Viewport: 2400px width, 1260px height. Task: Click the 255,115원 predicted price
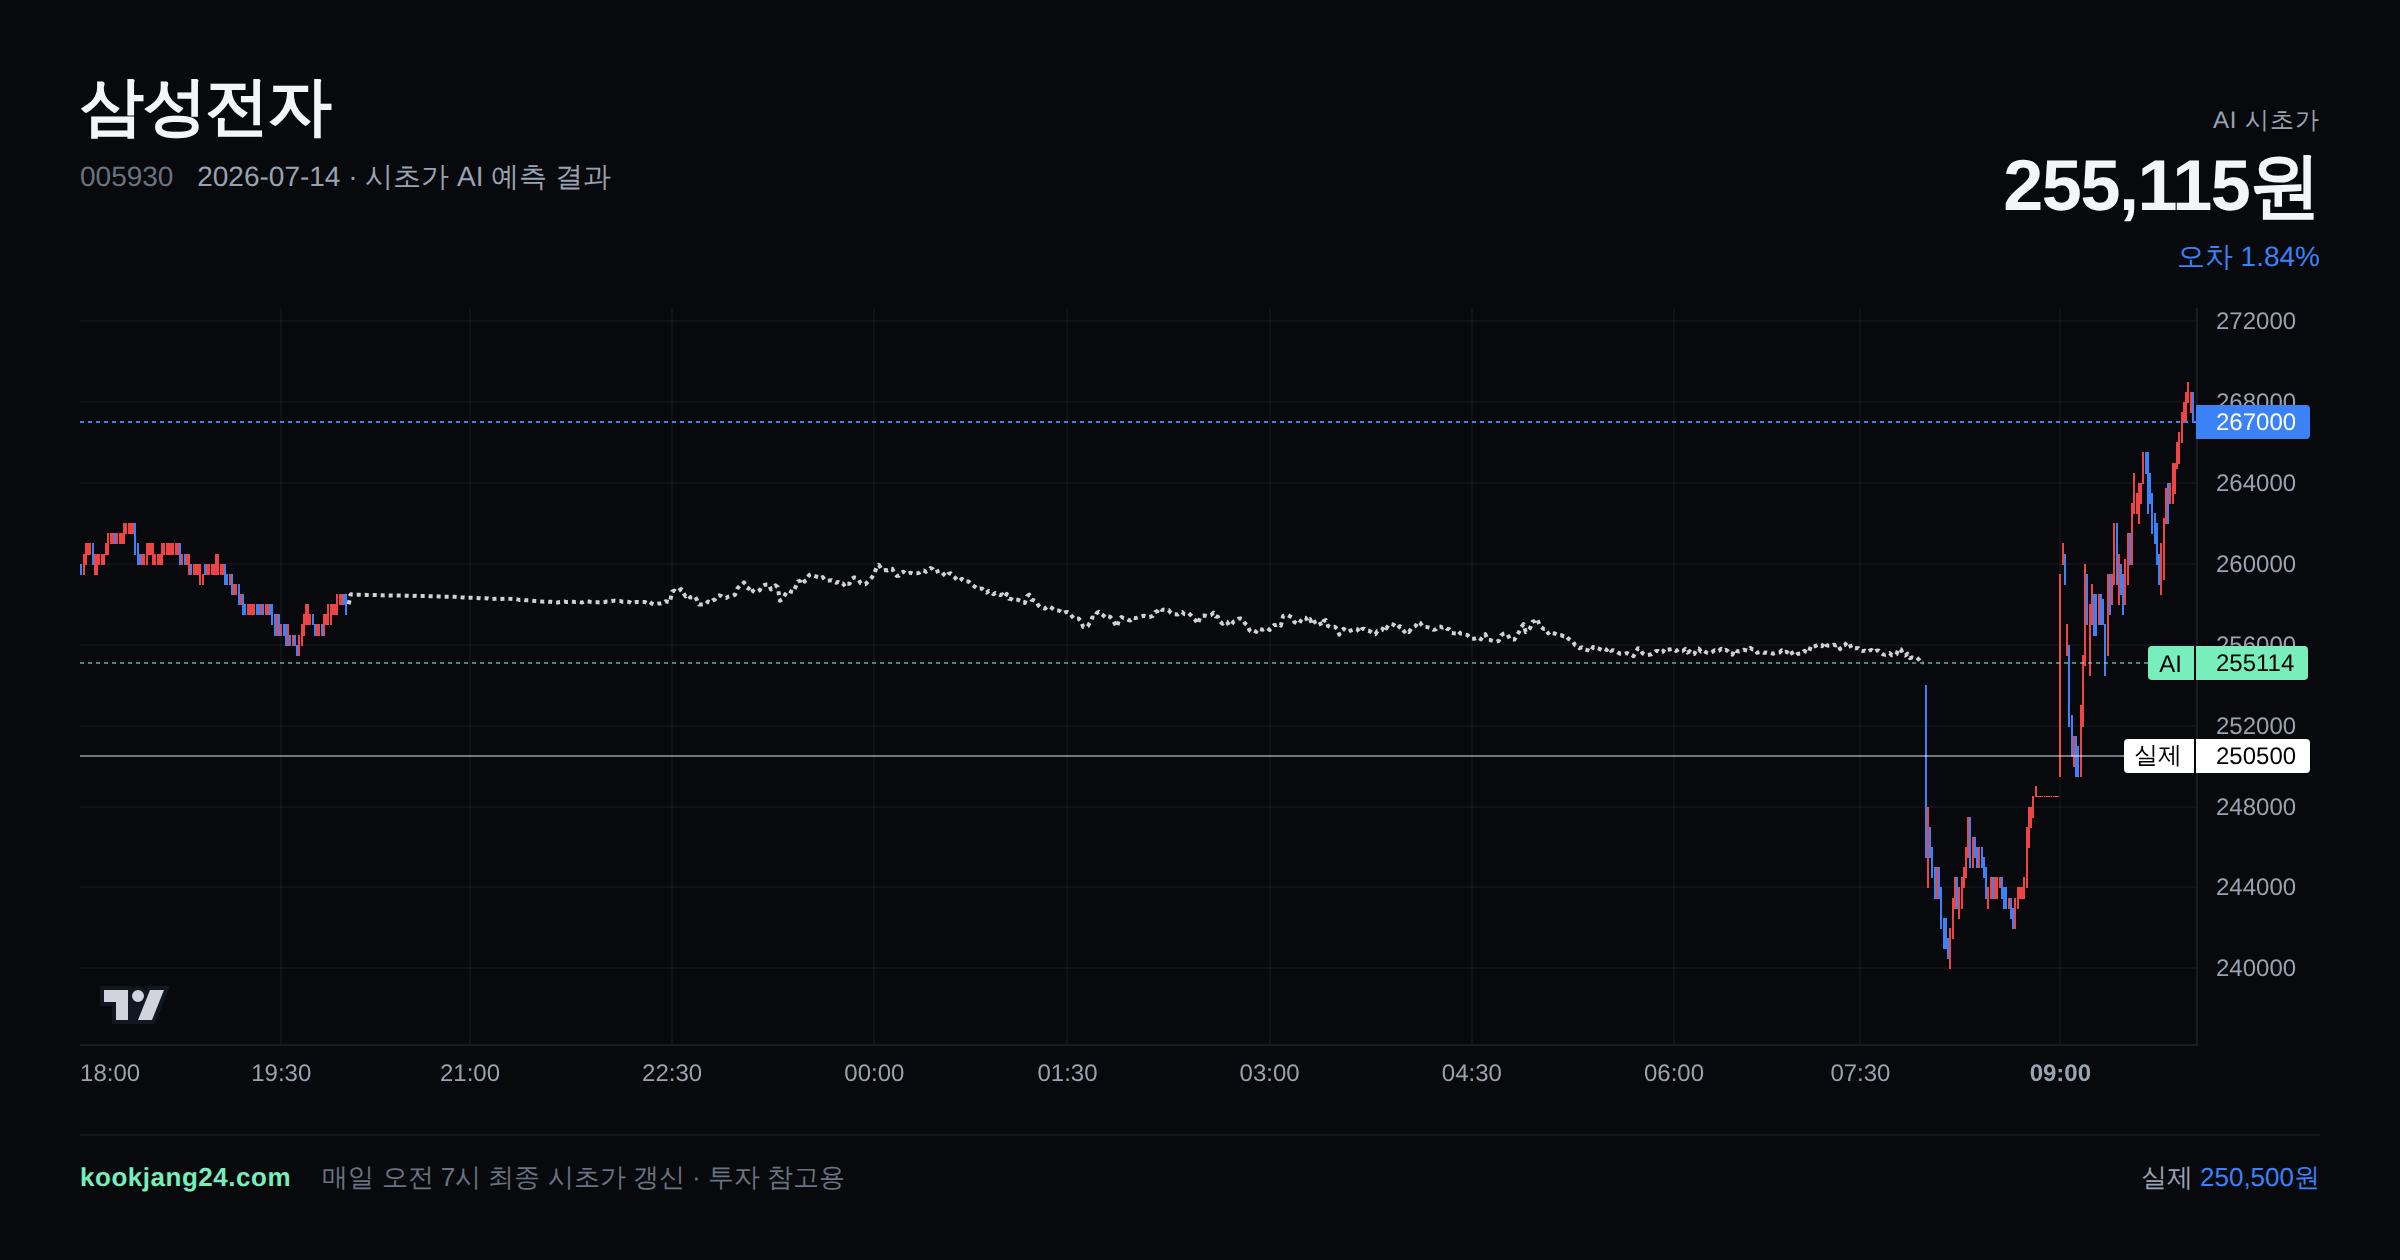pyautogui.click(x=2160, y=187)
